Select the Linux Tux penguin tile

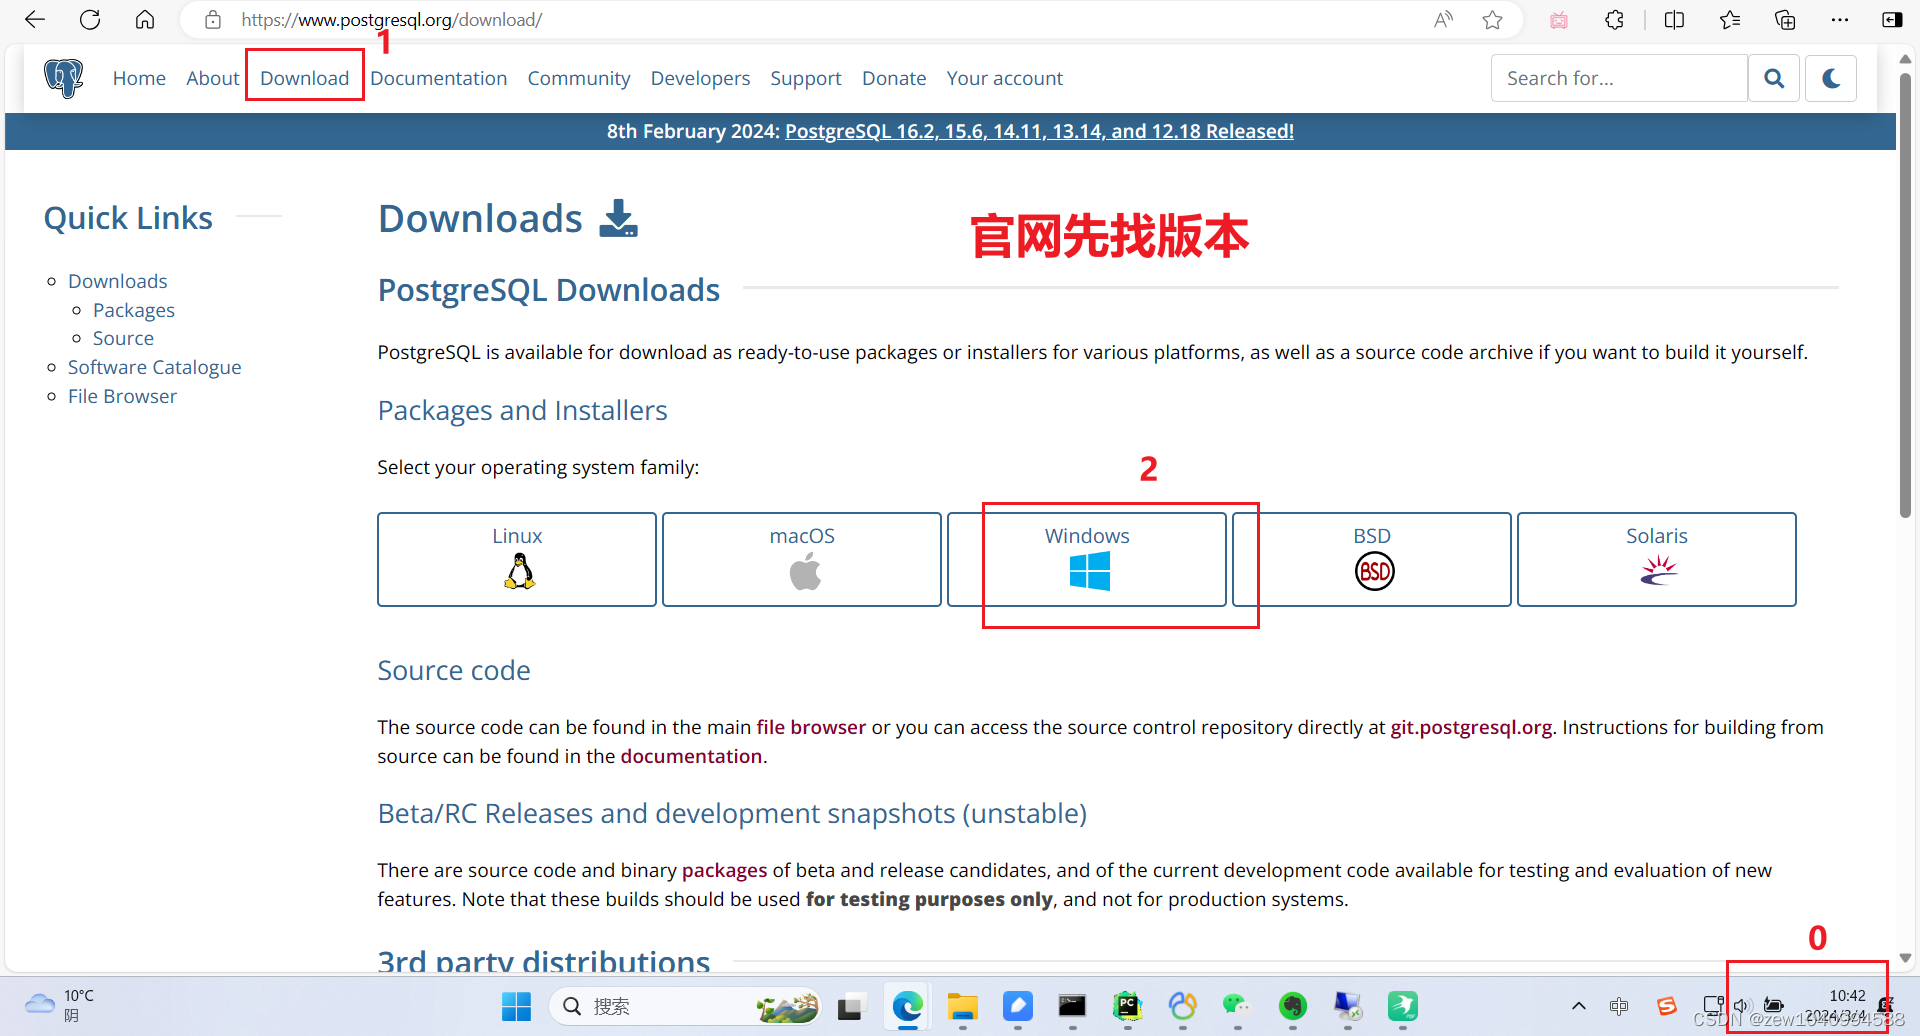tap(516, 559)
